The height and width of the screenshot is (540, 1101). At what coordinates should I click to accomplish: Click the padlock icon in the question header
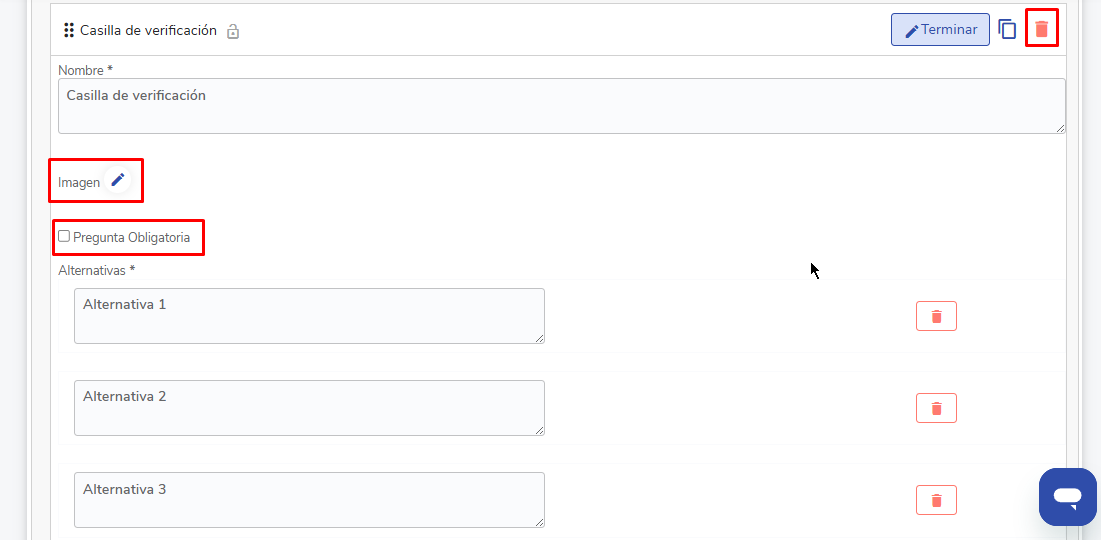233,31
